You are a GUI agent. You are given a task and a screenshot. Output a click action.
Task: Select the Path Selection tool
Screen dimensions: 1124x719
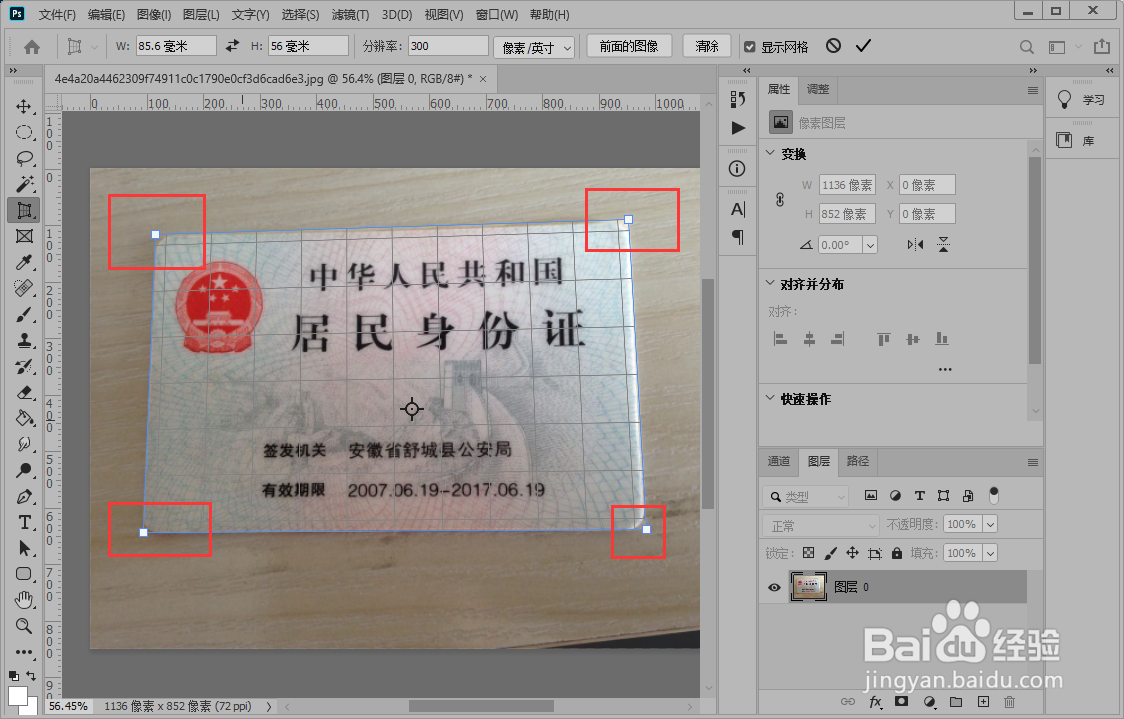tap(24, 548)
